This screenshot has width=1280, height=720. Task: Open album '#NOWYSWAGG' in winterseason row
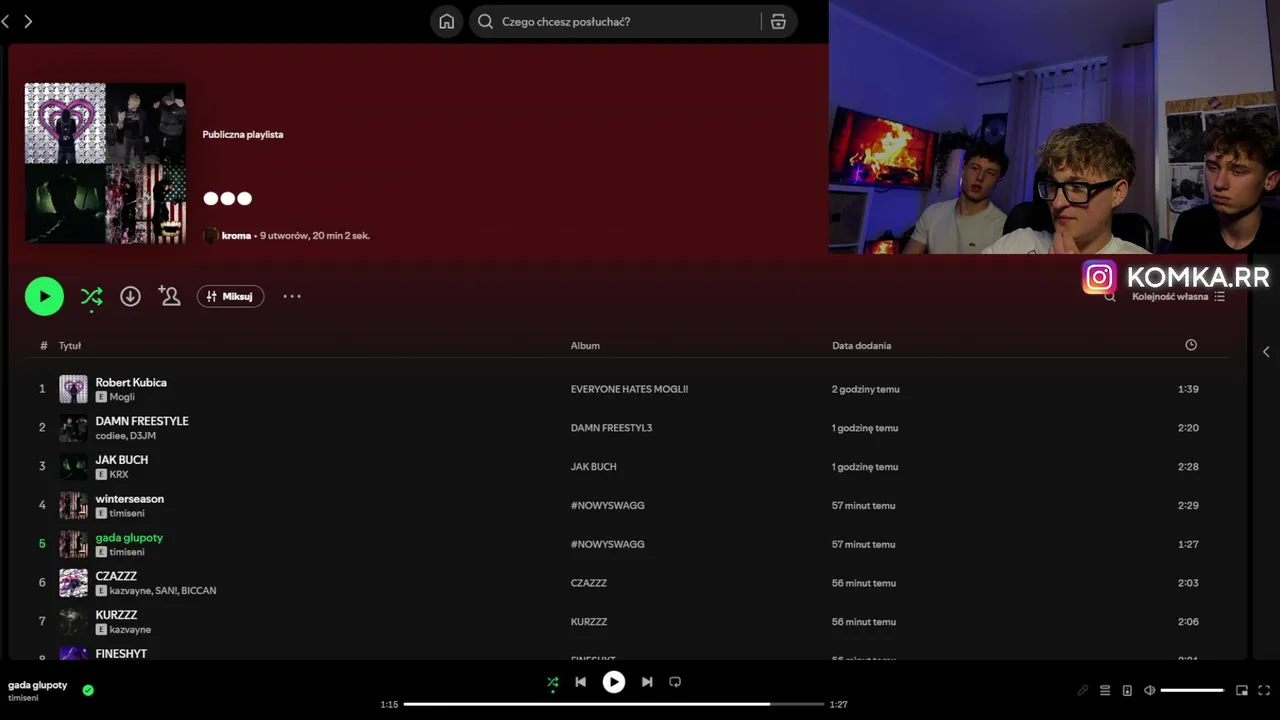[x=607, y=506]
